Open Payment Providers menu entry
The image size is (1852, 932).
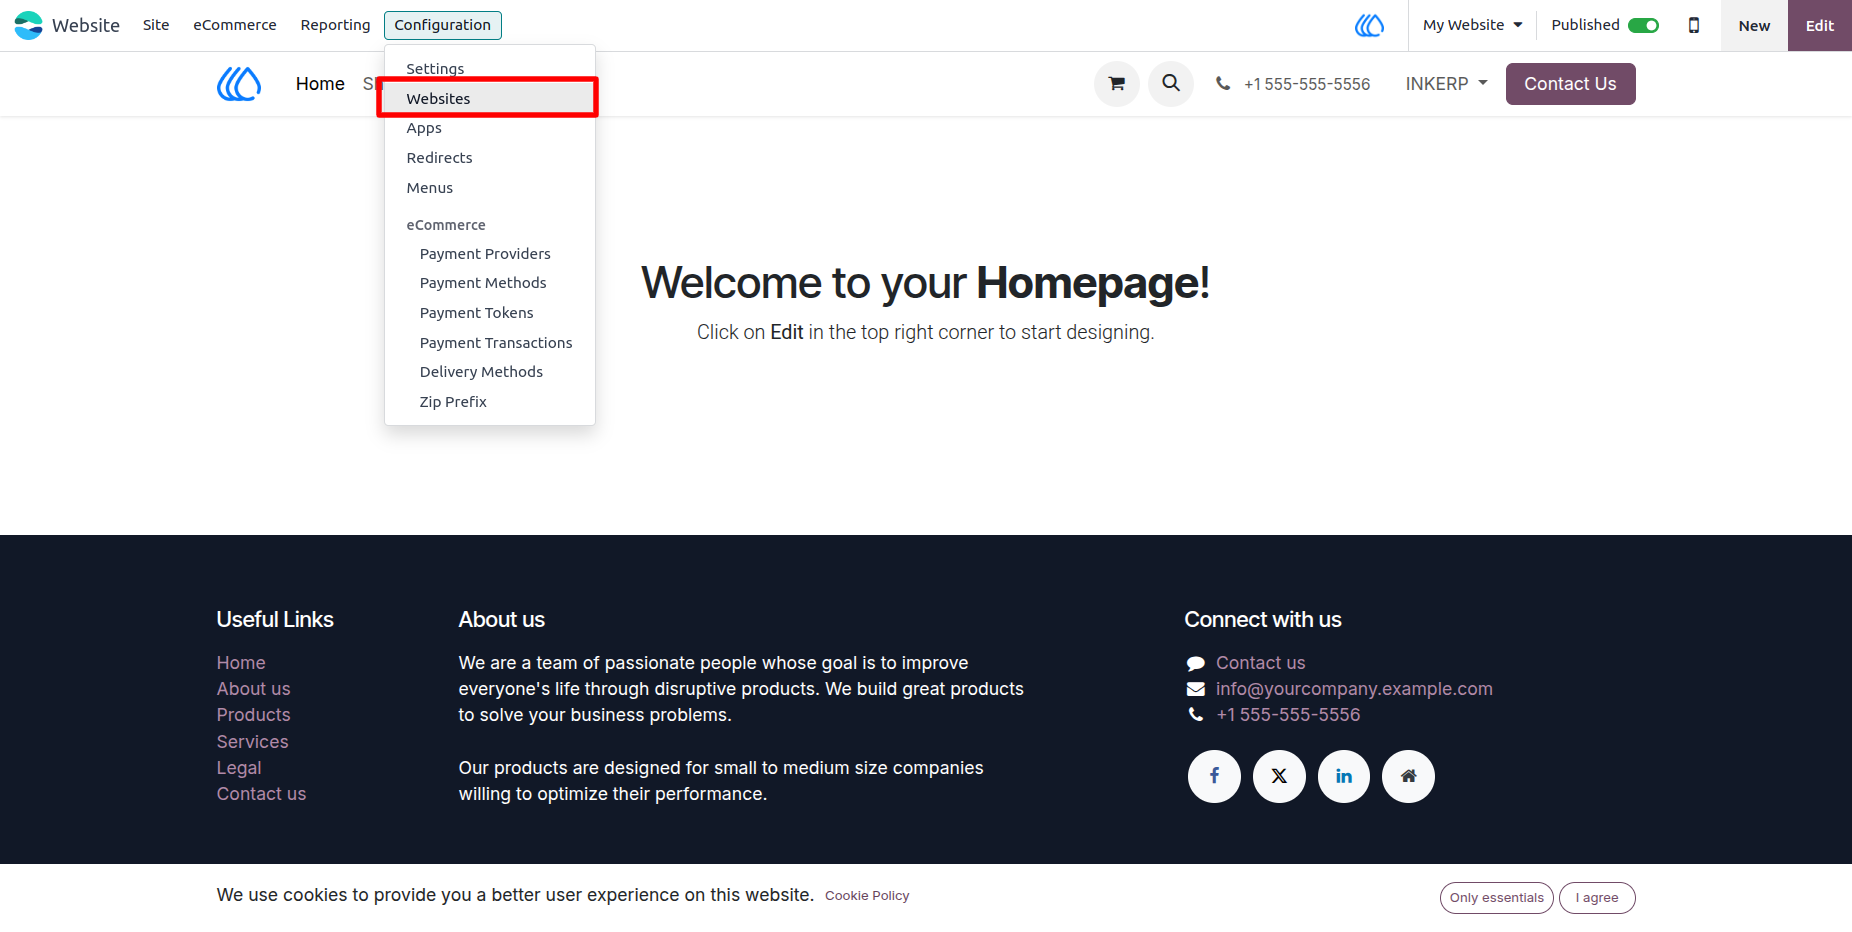[490, 254]
